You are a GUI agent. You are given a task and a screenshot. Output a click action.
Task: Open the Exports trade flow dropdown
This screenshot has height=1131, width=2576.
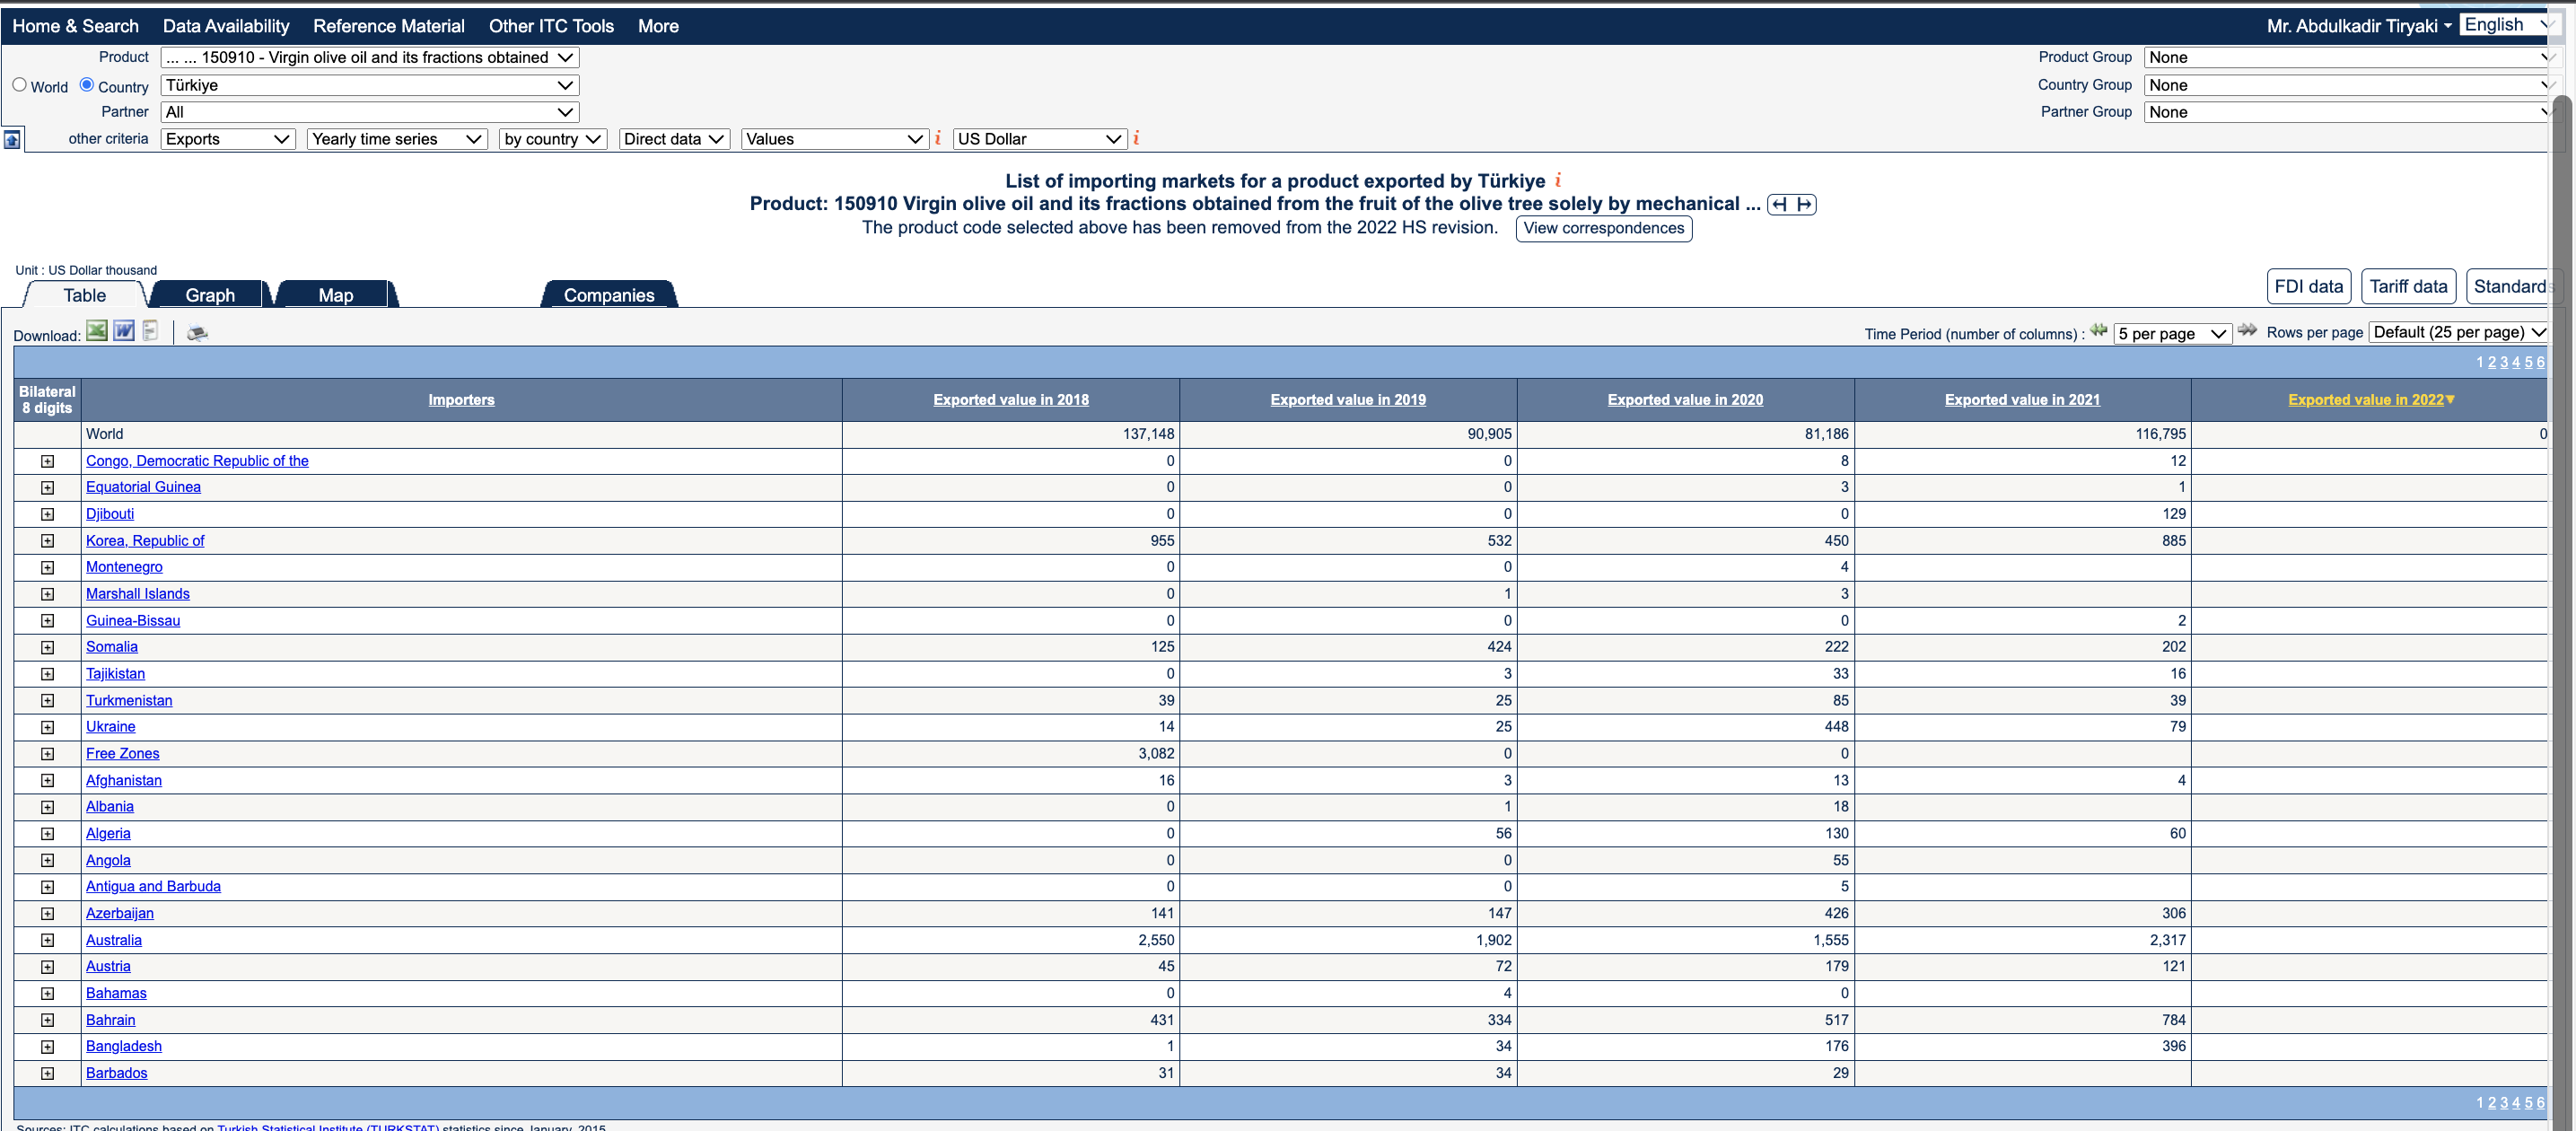228,139
